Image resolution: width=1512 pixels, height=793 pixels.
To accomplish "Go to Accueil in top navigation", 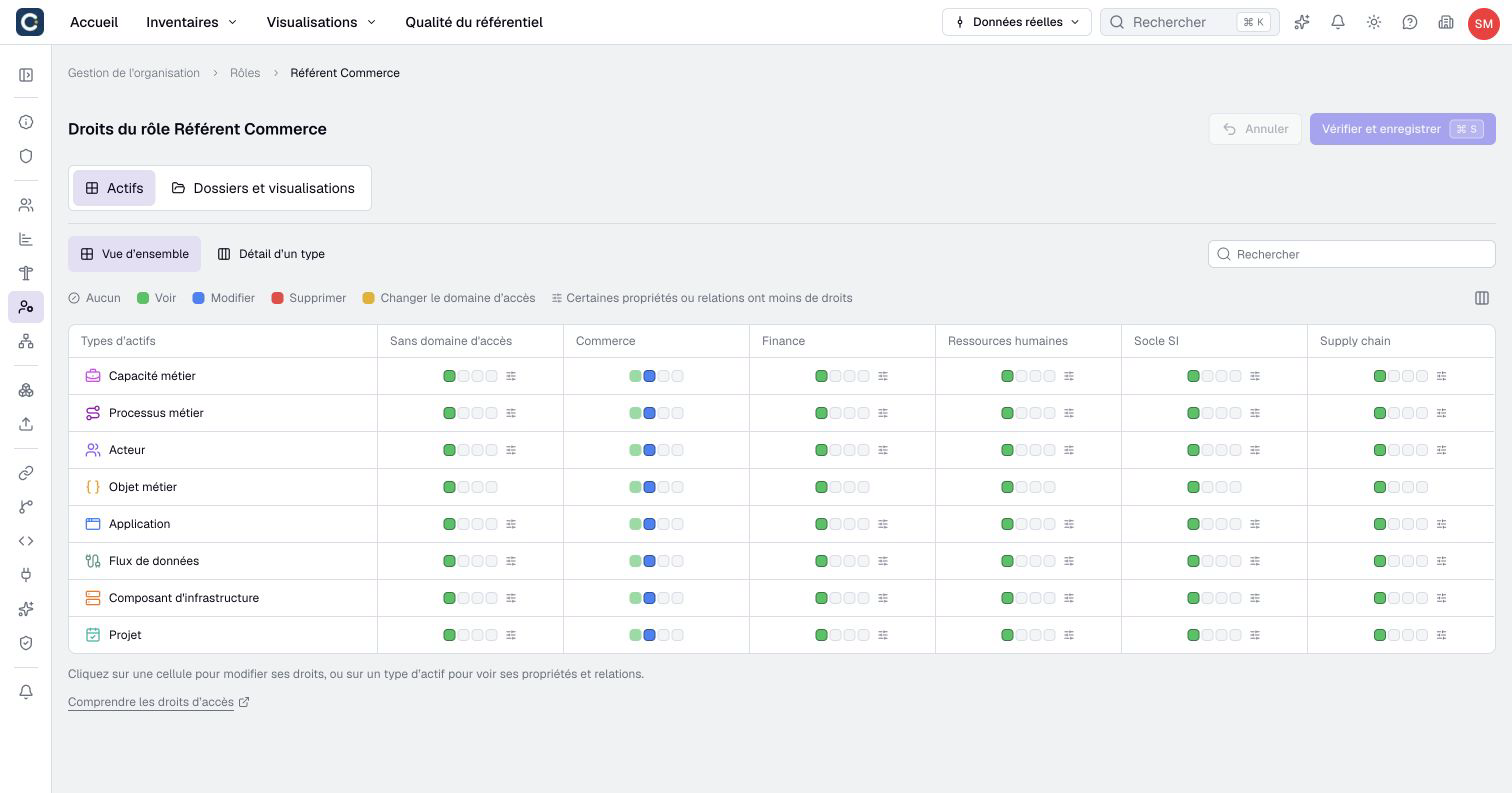I will pyautogui.click(x=94, y=22).
